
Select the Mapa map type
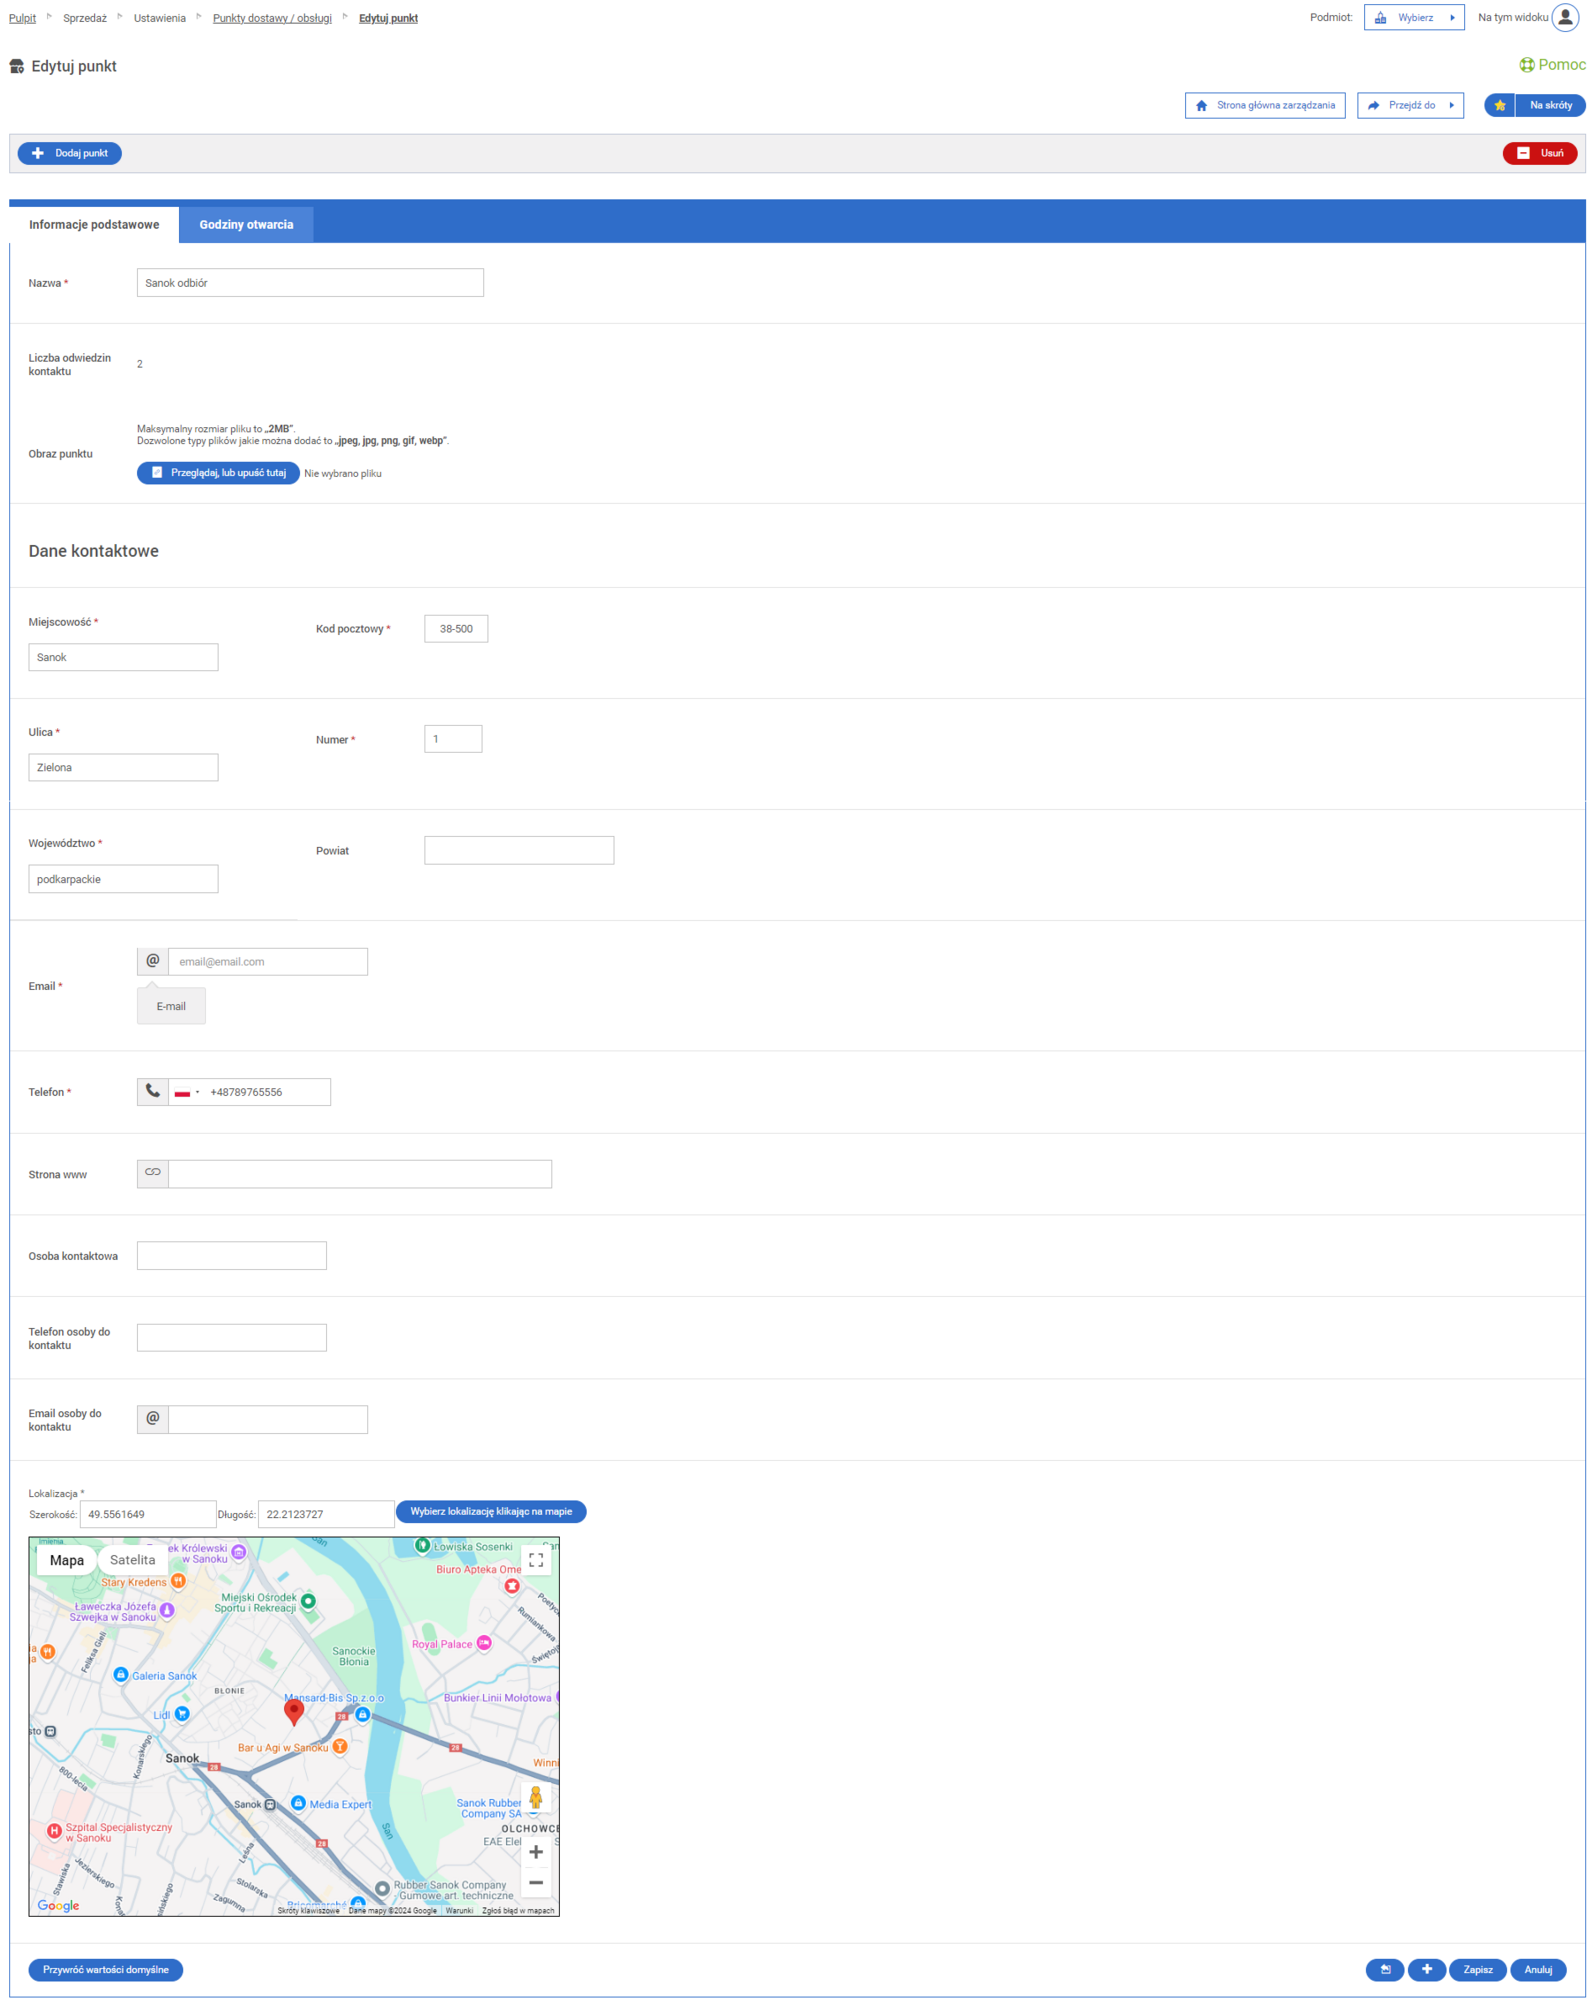[x=67, y=1560]
